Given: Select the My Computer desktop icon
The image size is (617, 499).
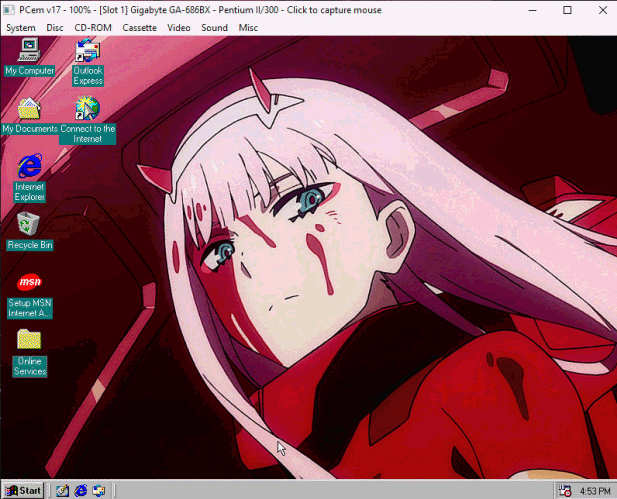Looking at the screenshot, I should 29,50.
